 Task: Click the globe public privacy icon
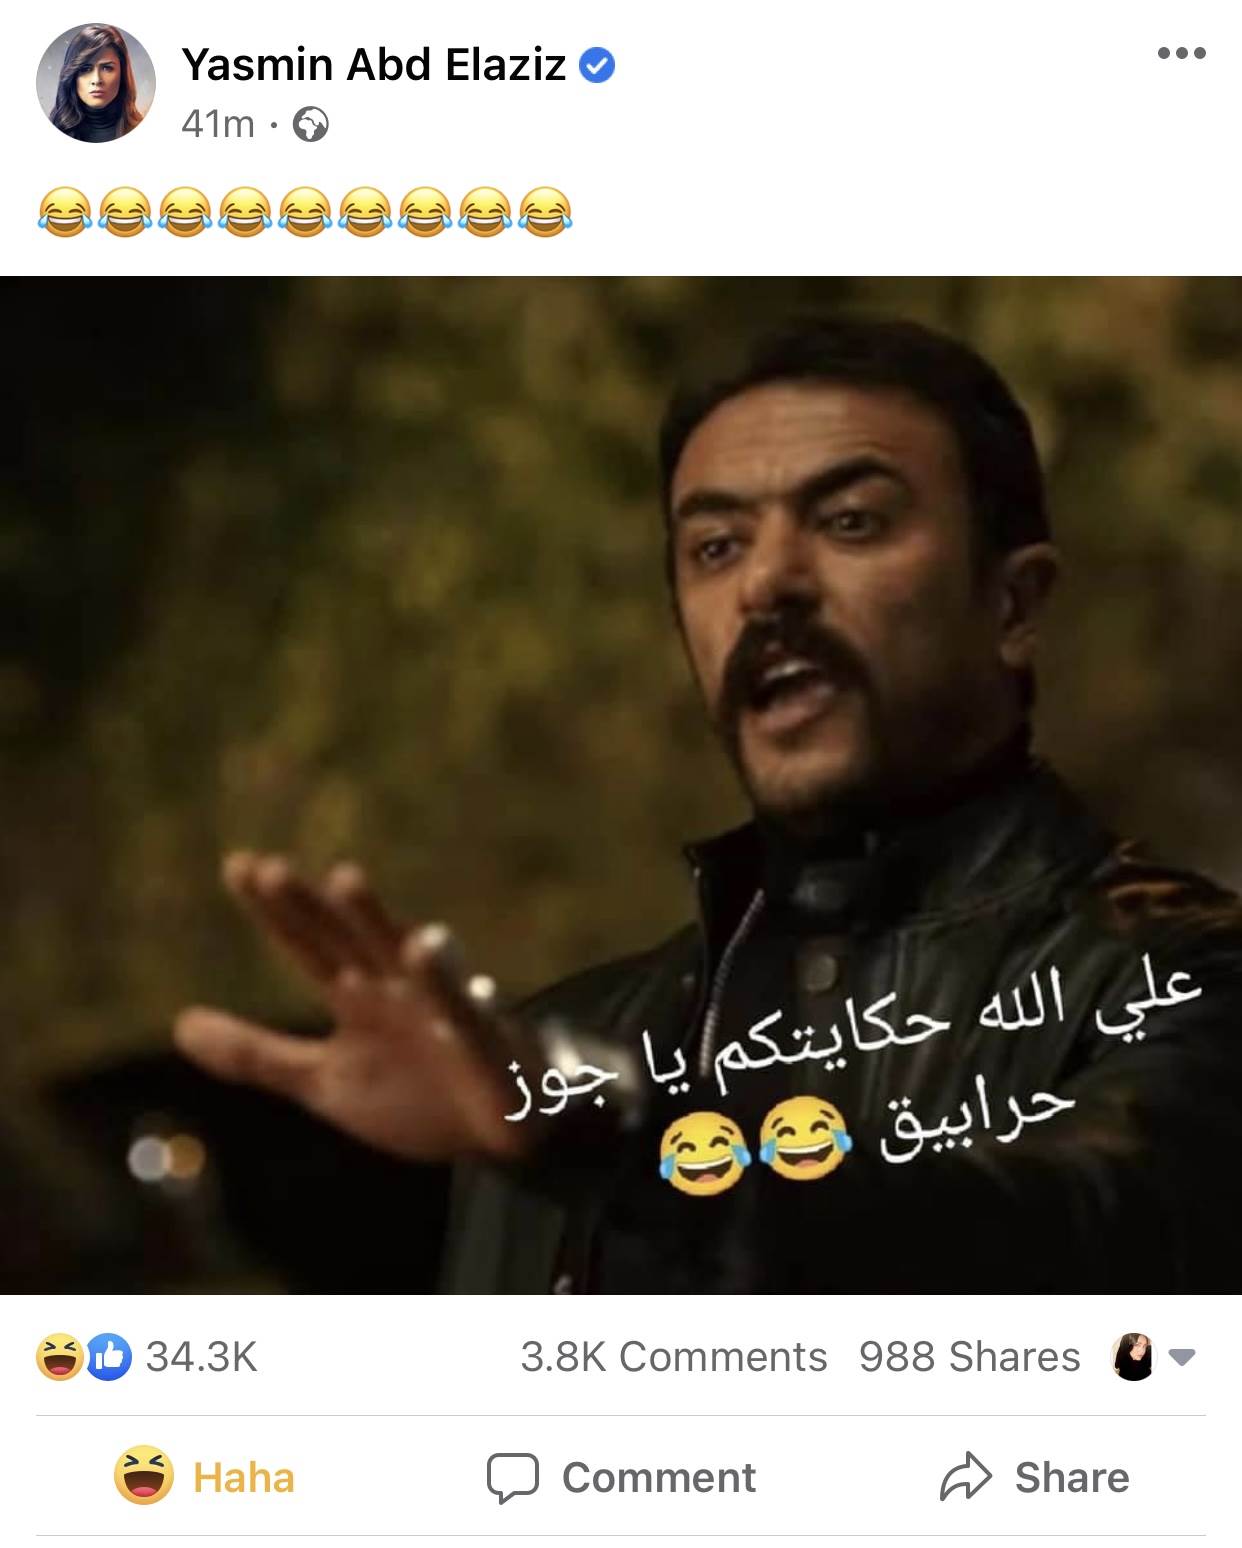click(x=311, y=125)
